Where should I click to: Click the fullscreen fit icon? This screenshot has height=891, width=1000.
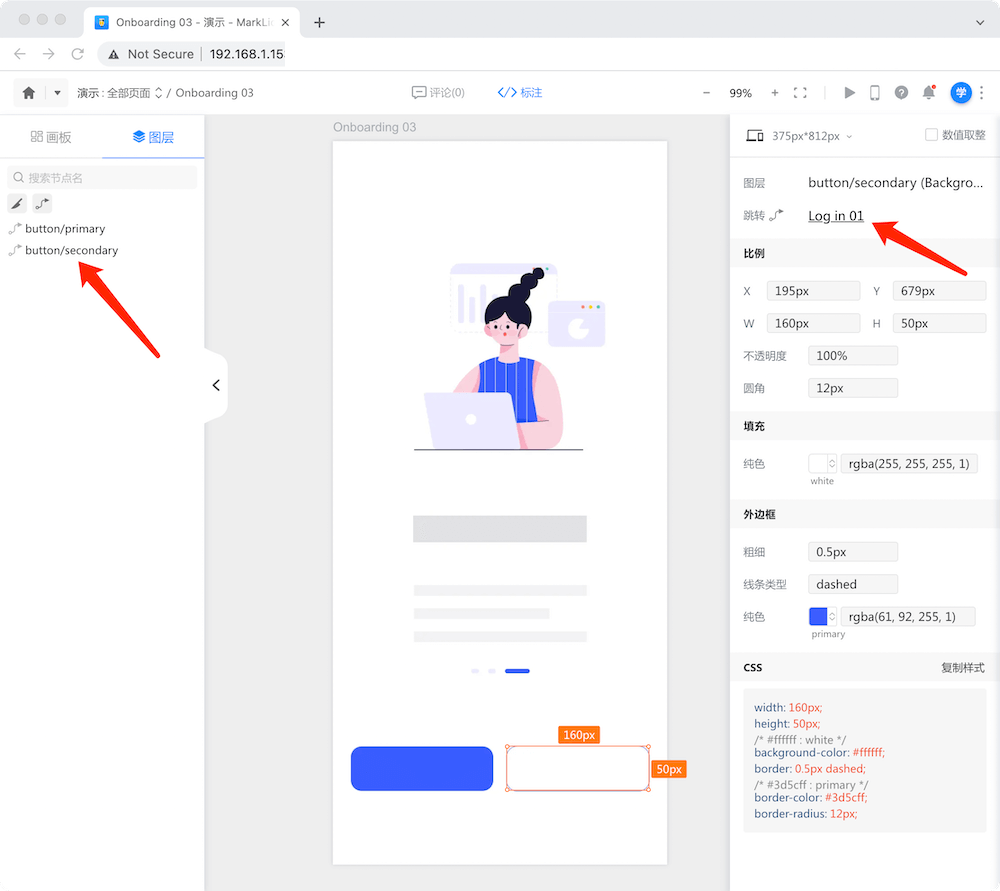pyautogui.click(x=800, y=93)
